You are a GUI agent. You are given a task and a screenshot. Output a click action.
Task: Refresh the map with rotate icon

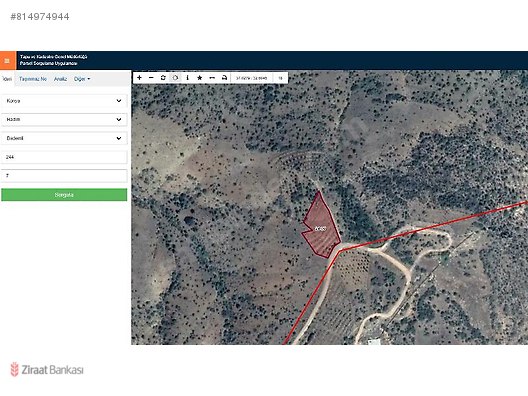163,78
